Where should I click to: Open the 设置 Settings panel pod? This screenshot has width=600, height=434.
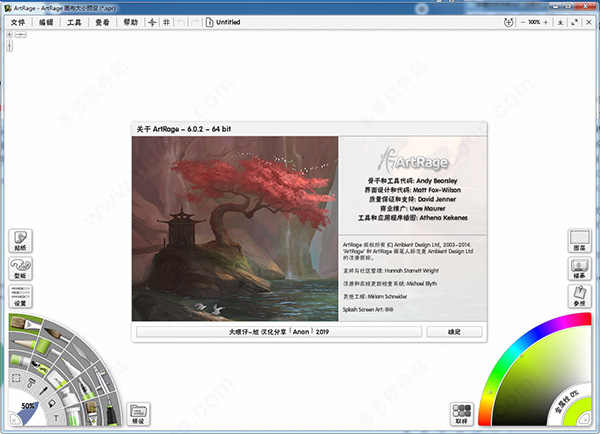pos(20,296)
